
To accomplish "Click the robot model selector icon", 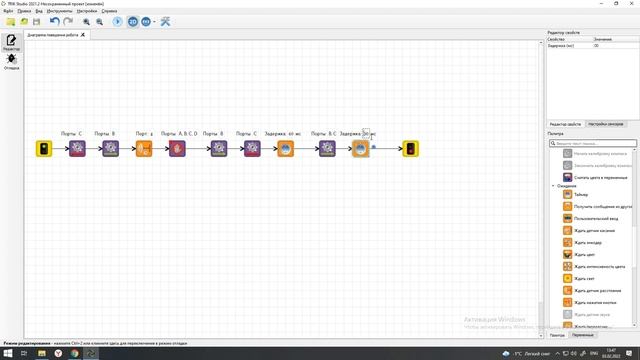I will pos(146,22).
